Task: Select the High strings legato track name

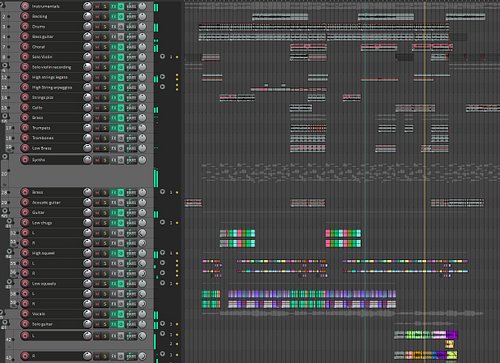Action: (50, 77)
